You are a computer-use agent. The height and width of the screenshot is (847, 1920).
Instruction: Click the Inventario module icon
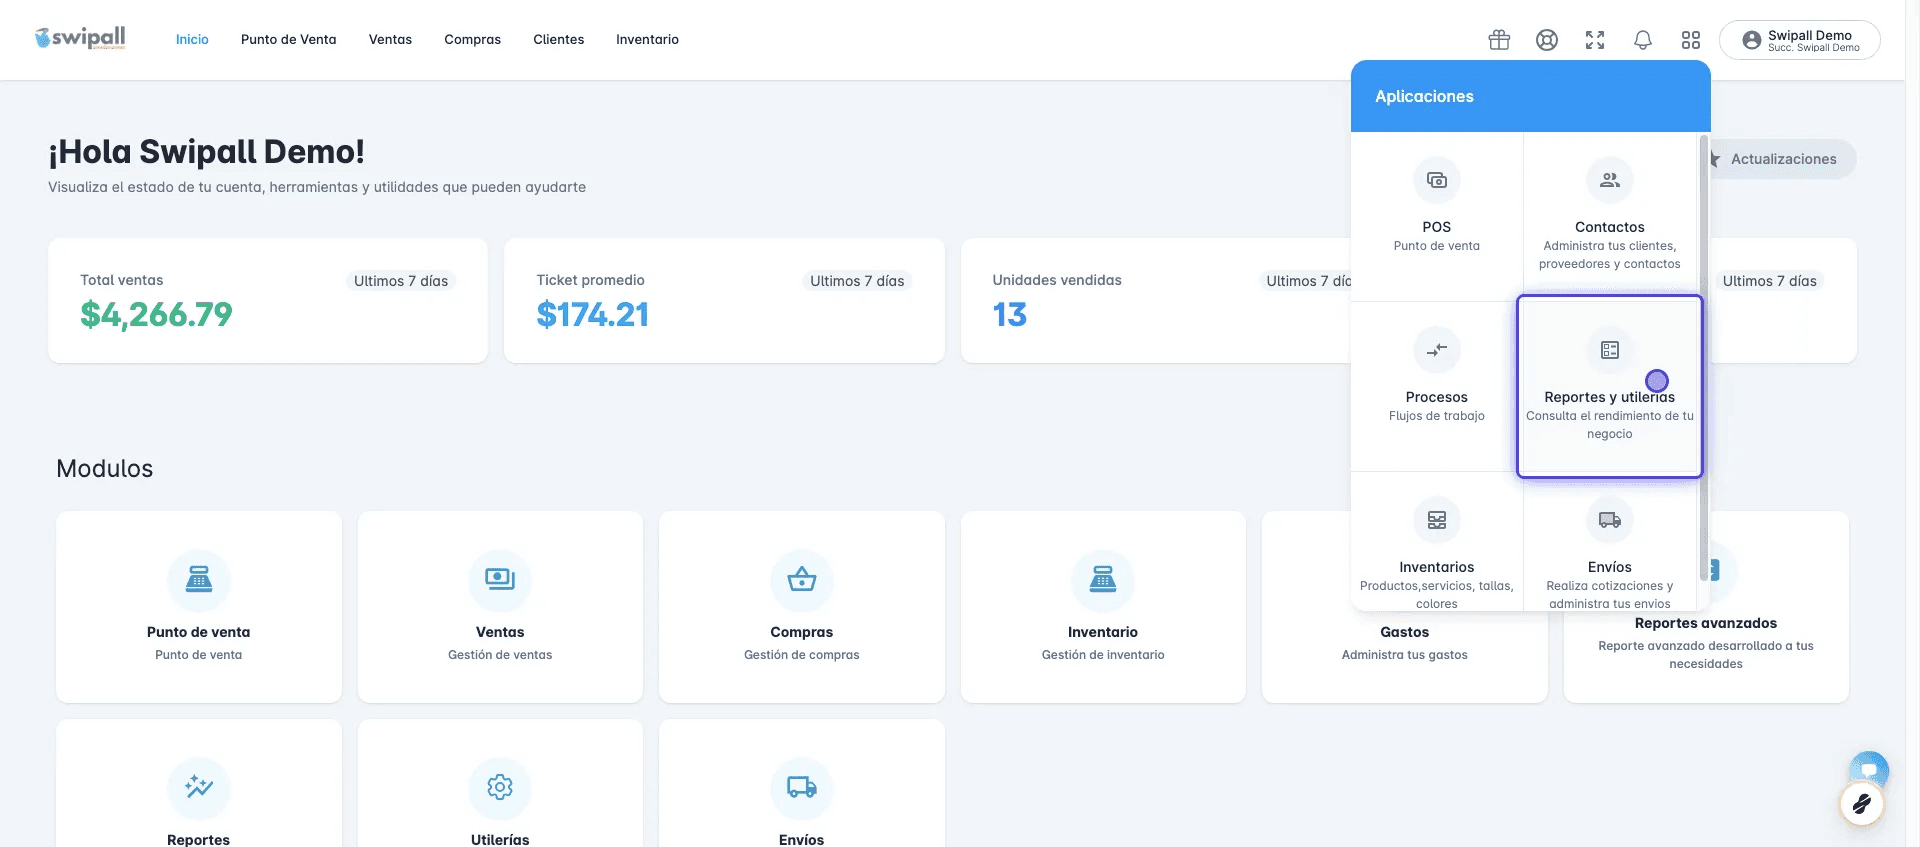[1103, 580]
